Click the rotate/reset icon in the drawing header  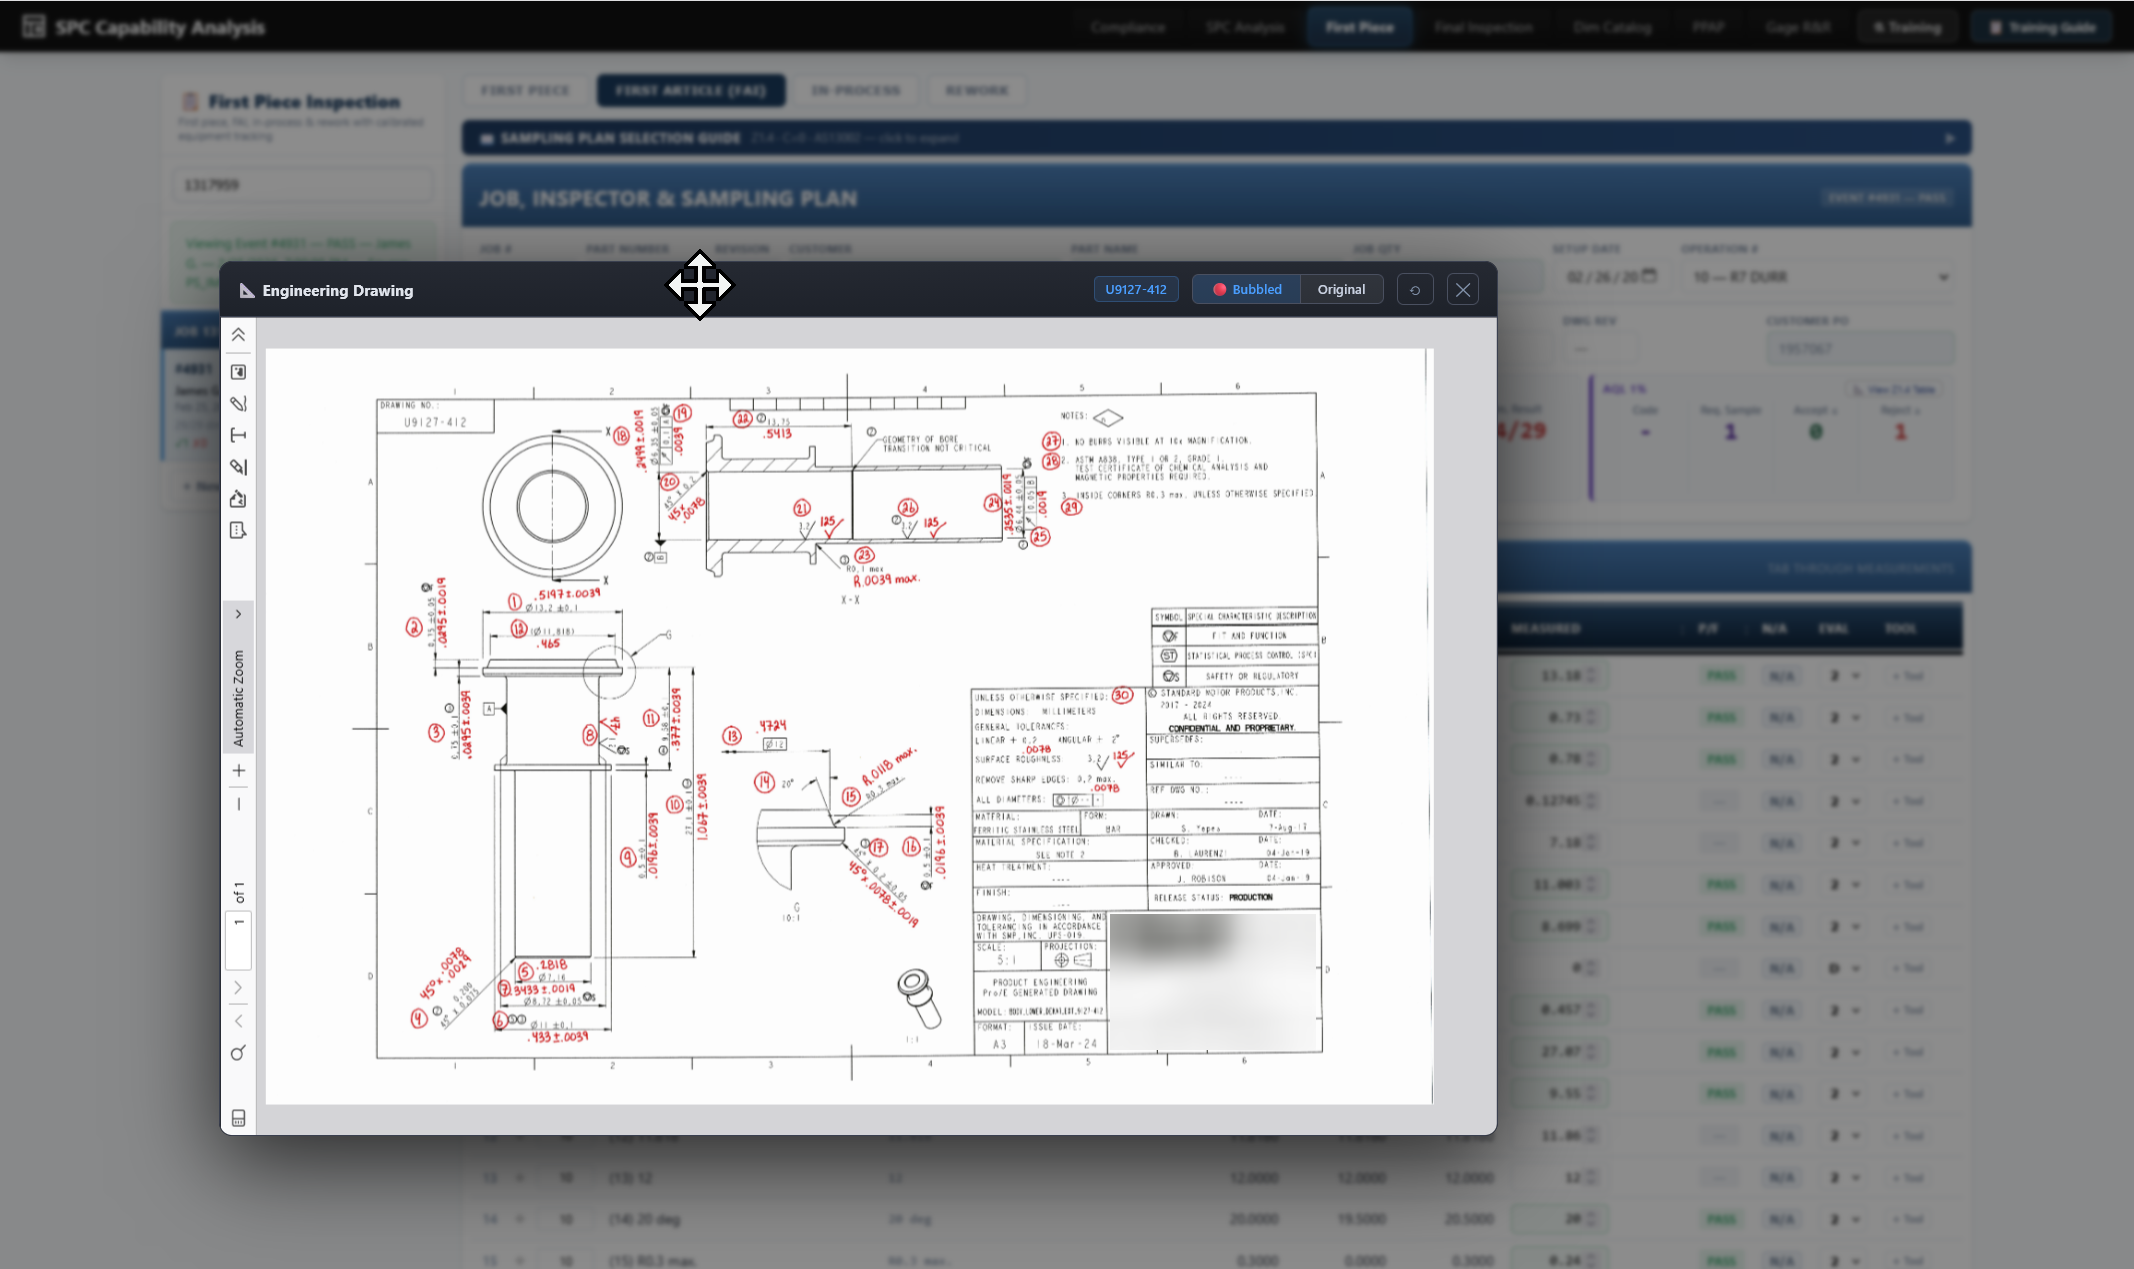coord(1414,289)
